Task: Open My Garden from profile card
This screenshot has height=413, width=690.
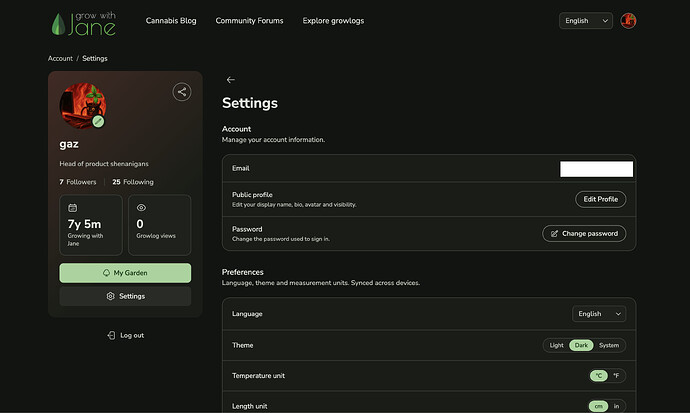Action: (x=125, y=273)
